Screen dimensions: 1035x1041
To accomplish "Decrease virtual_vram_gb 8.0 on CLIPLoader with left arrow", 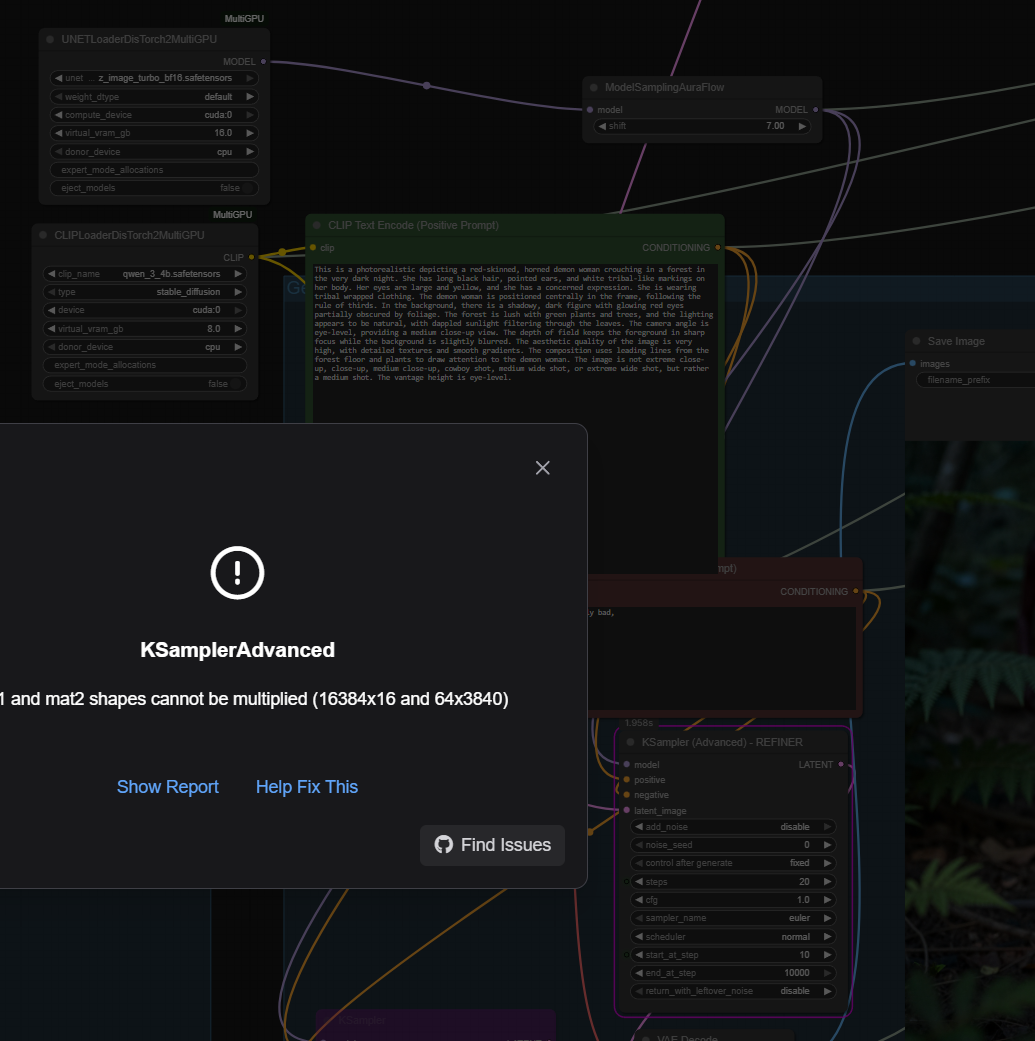I will (x=51, y=329).
